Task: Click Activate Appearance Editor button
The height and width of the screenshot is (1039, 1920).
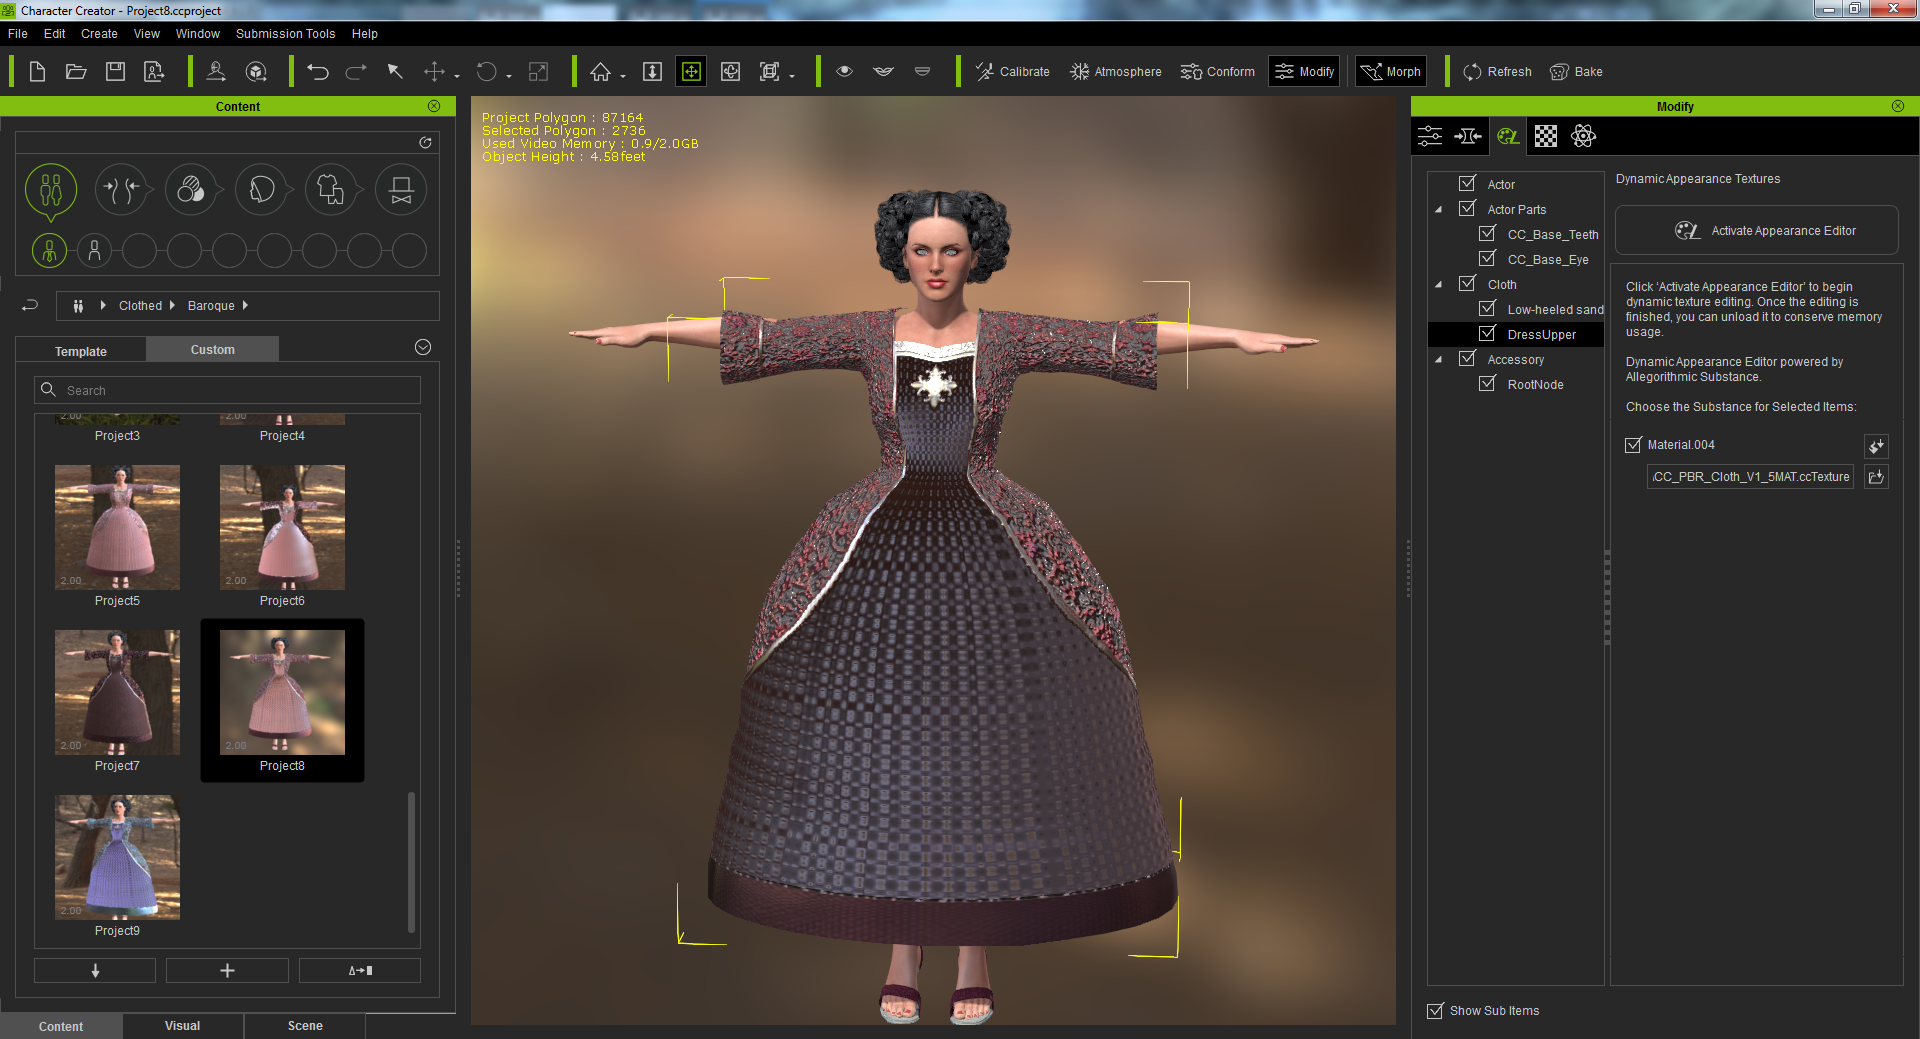Action: point(1757,231)
